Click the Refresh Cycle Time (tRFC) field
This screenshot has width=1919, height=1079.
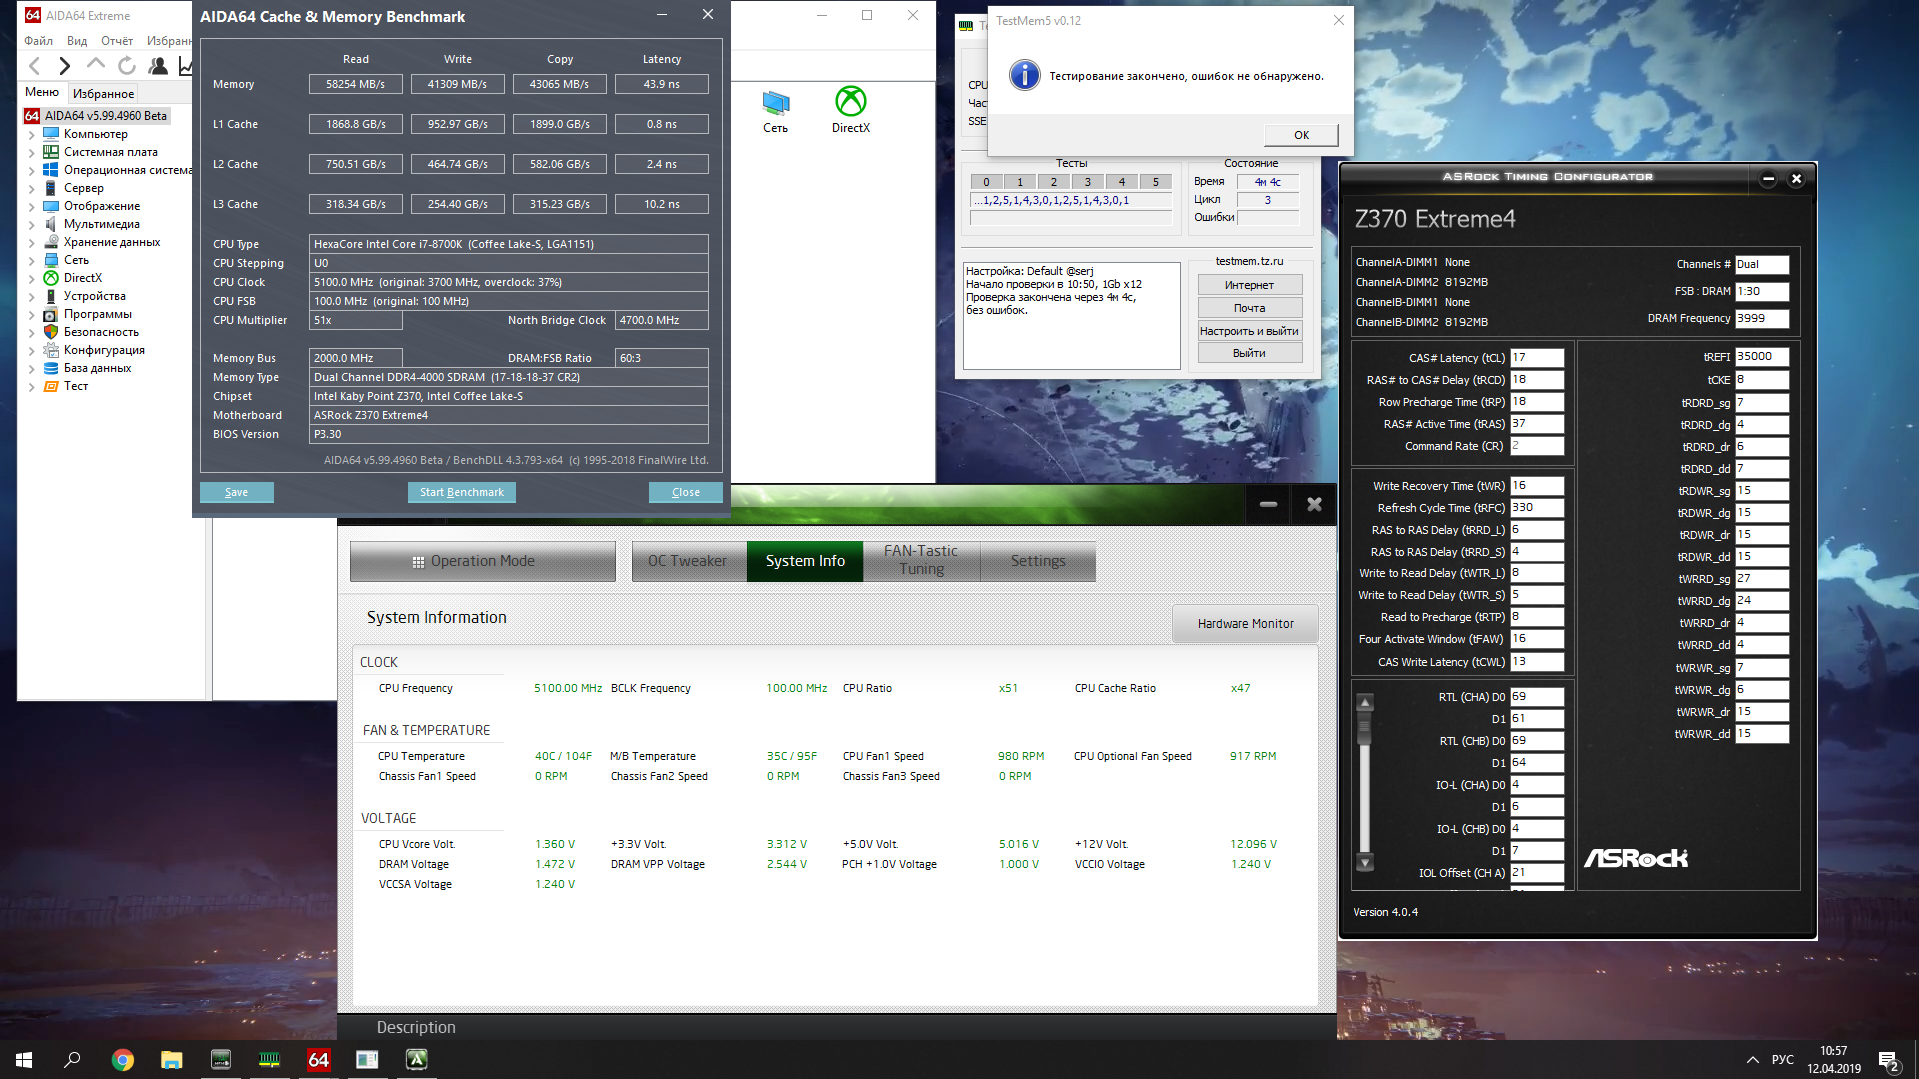click(1537, 508)
